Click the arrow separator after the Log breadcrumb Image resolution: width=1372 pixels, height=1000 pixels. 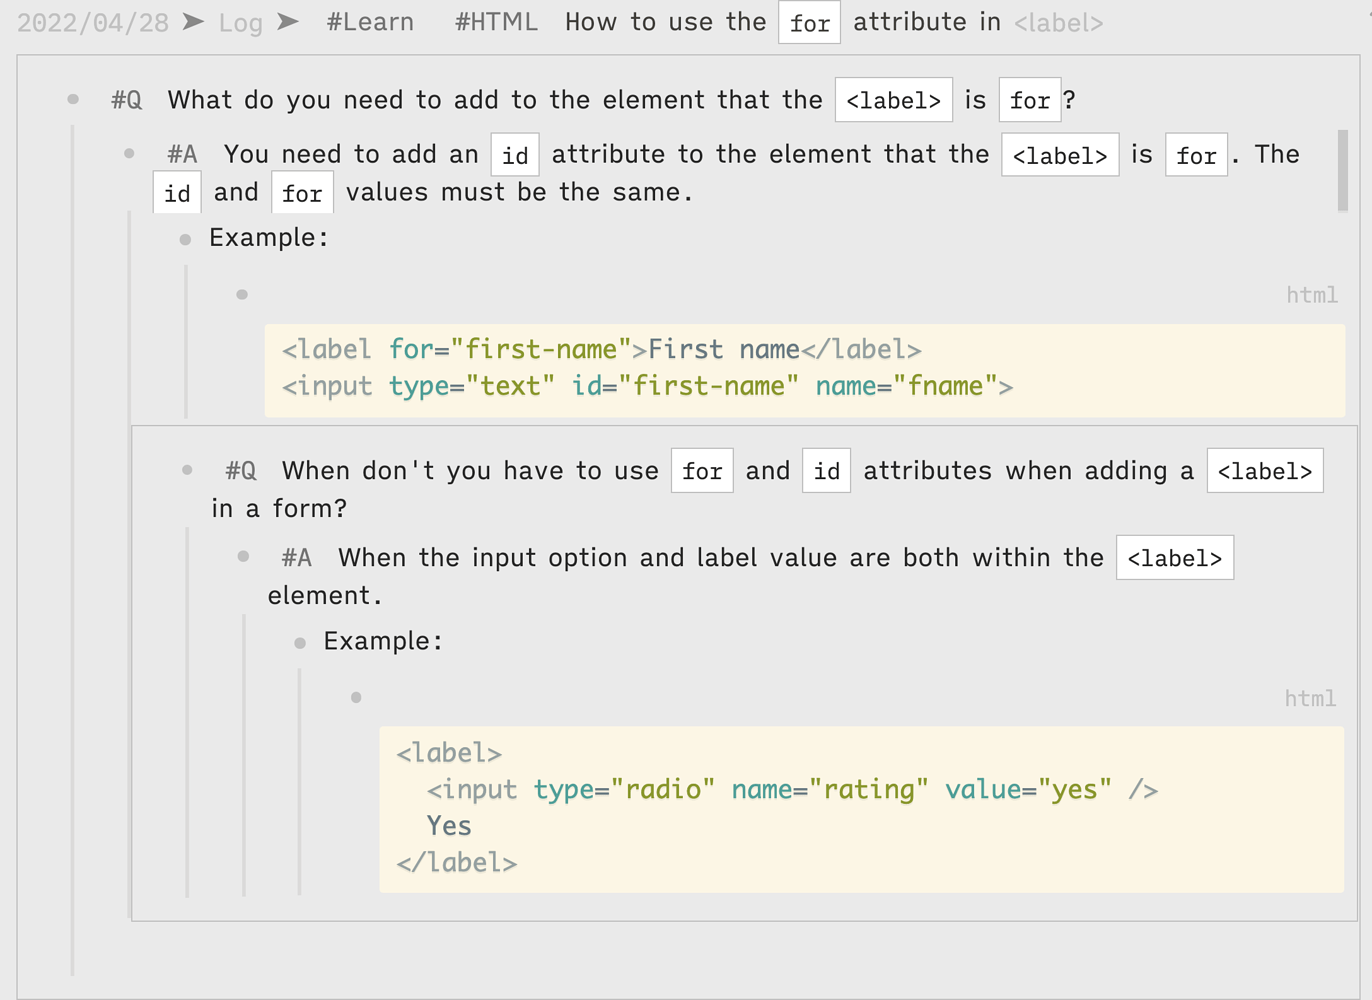pyautogui.click(x=288, y=22)
